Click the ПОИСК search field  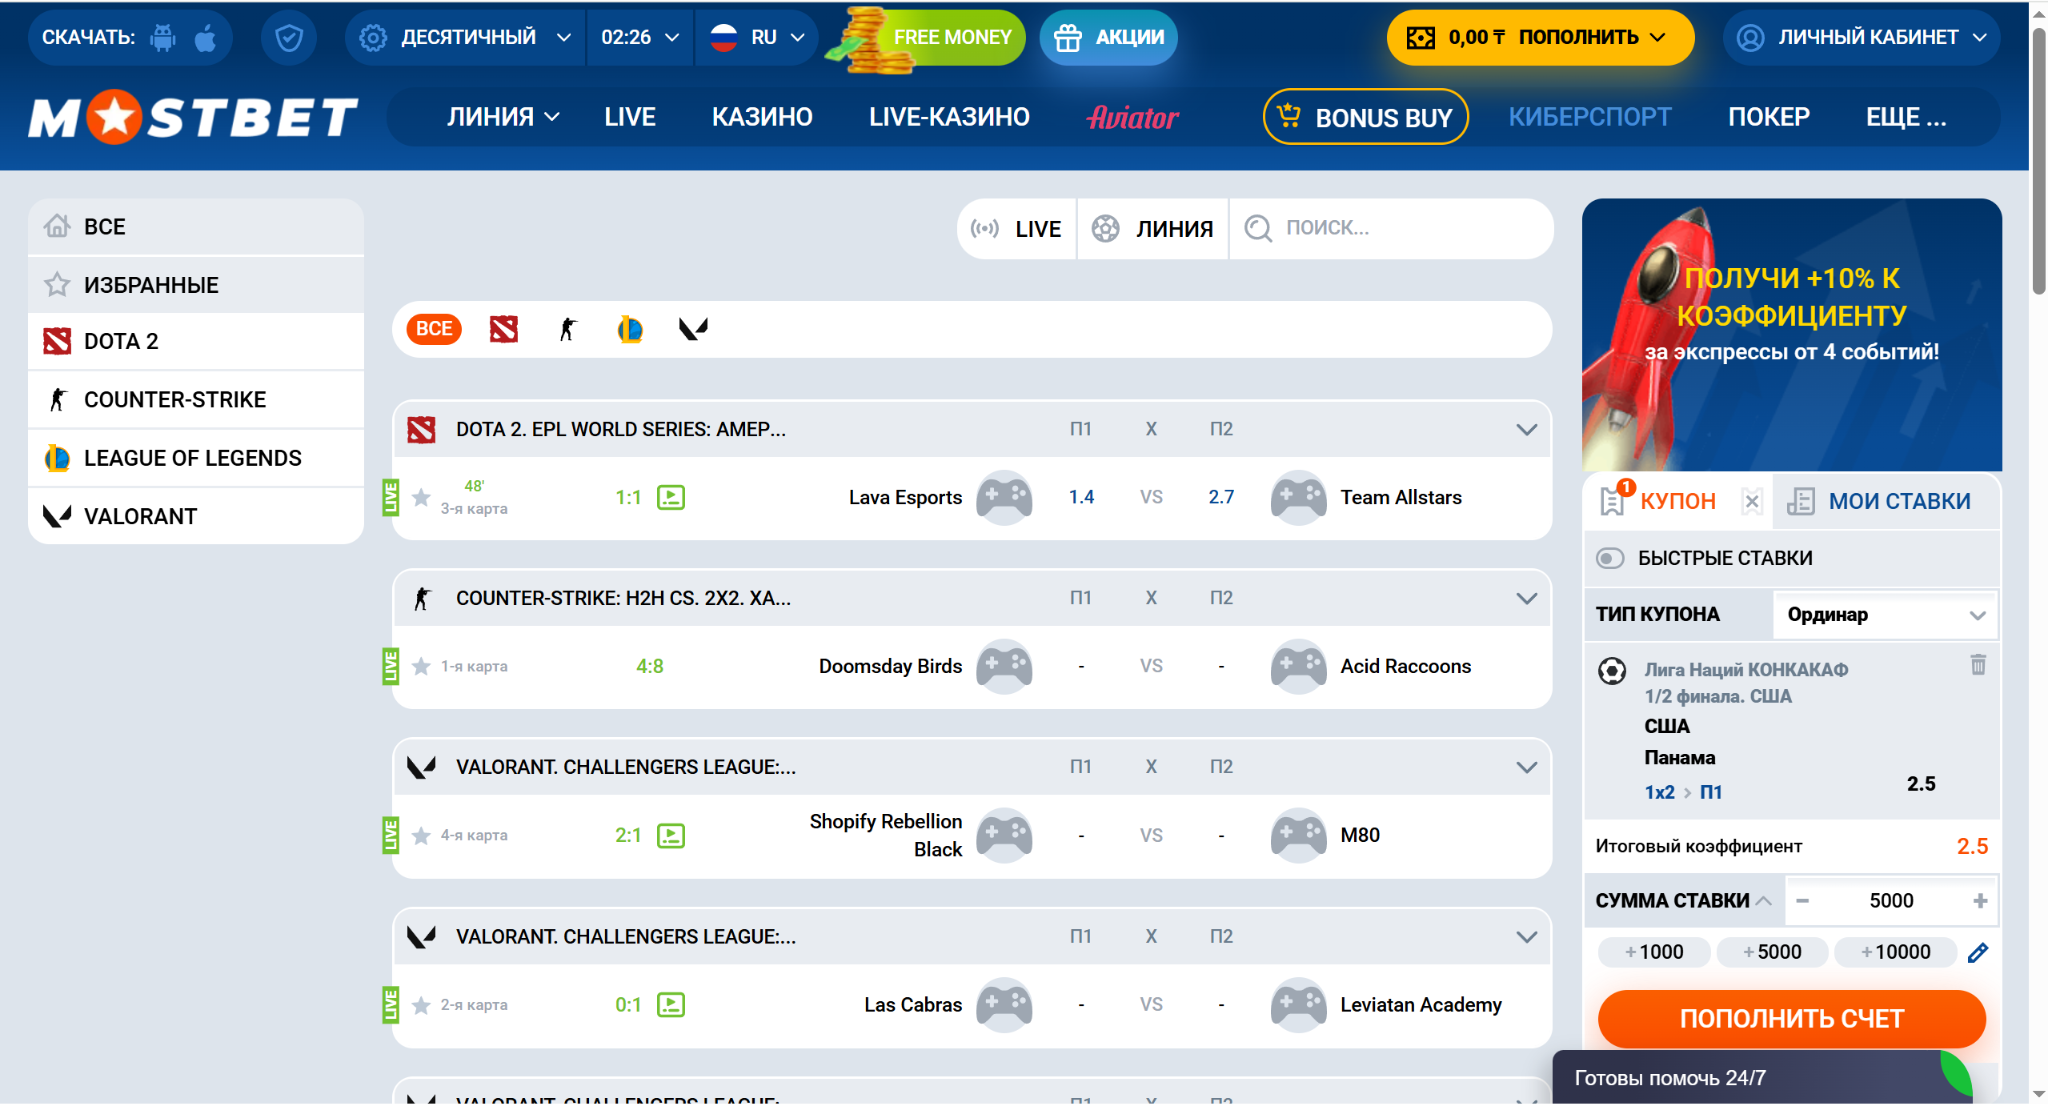point(1392,228)
